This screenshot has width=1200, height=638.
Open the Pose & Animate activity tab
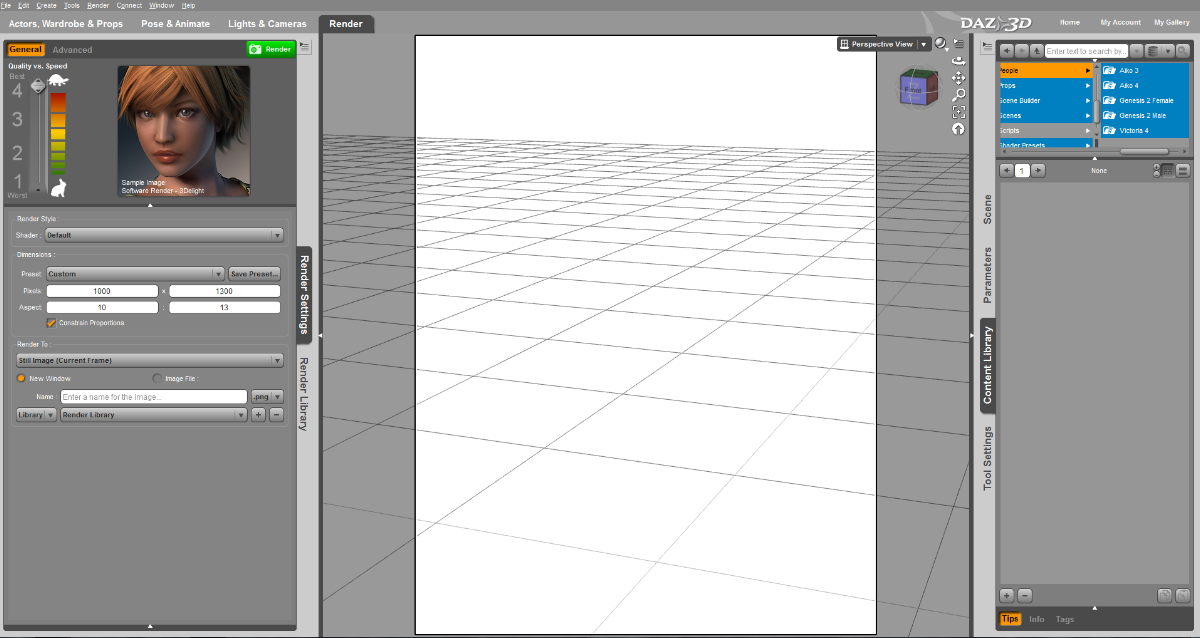[x=175, y=23]
